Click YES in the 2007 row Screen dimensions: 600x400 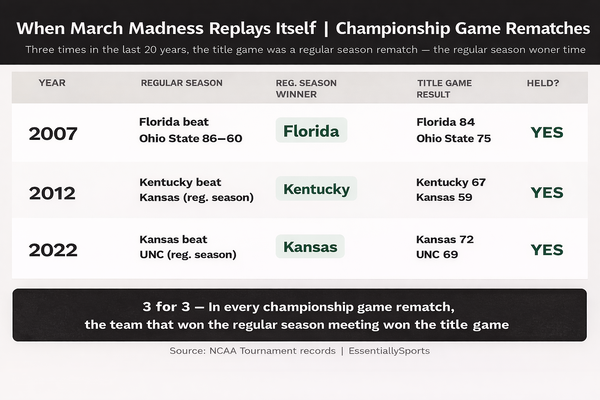[547, 133]
